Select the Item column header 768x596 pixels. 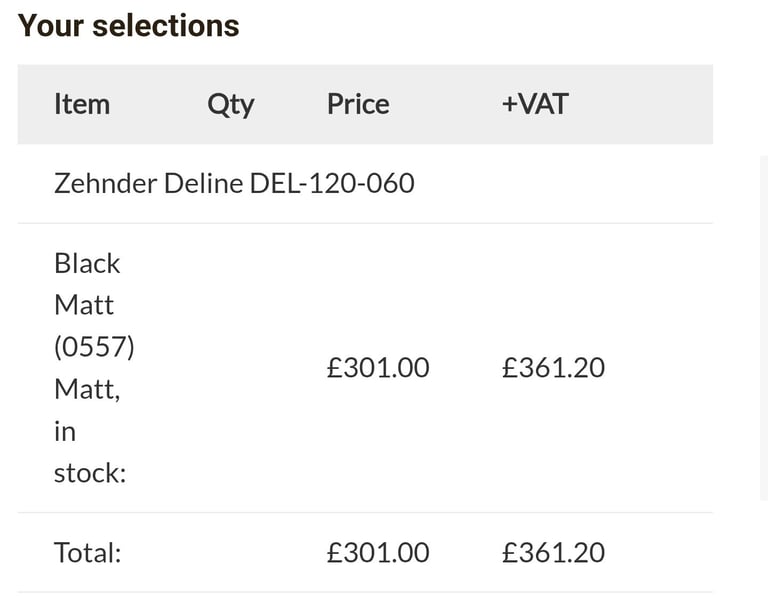(x=82, y=104)
